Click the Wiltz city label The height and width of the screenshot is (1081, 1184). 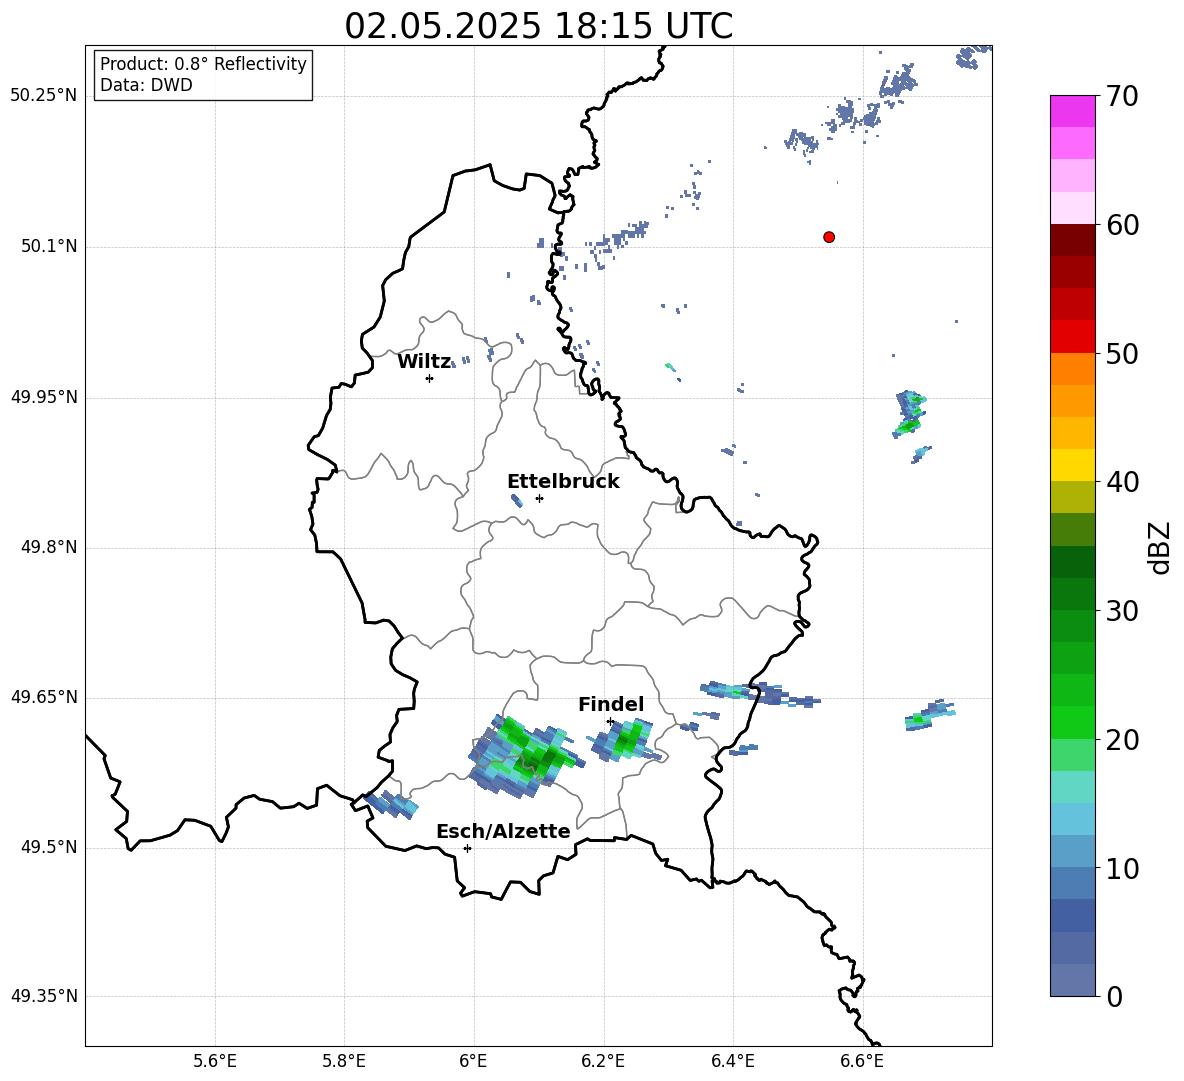pos(424,362)
